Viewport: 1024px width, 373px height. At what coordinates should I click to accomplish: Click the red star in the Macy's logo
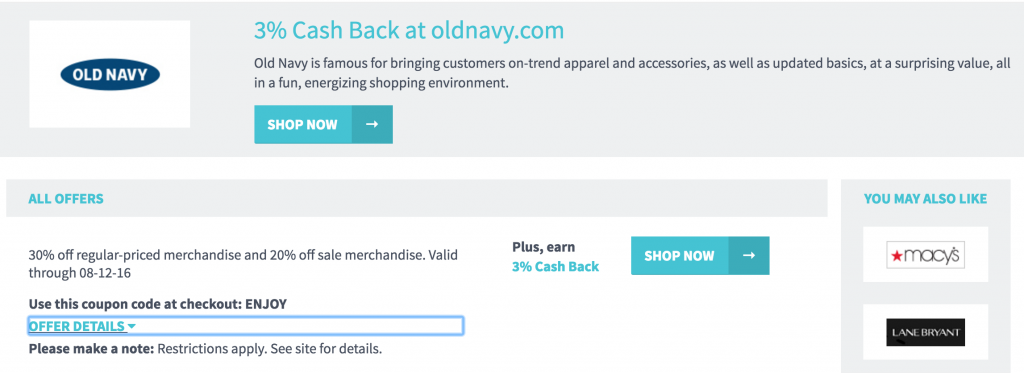tap(895, 256)
